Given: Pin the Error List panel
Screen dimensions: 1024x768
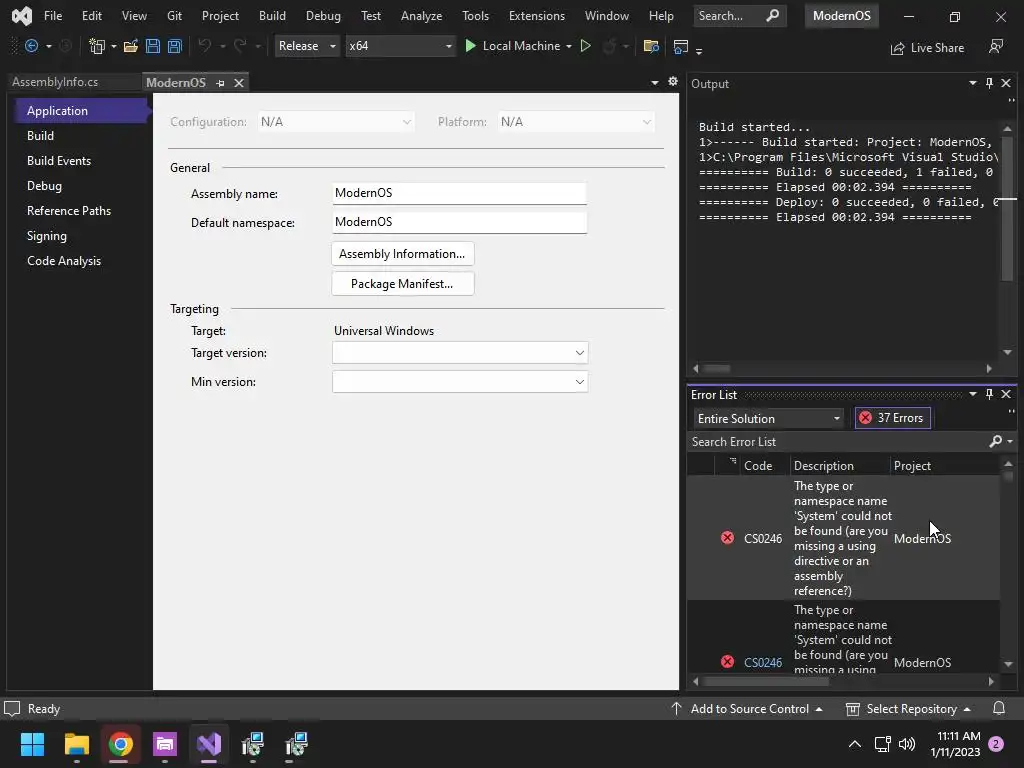Looking at the screenshot, I should click(989, 394).
